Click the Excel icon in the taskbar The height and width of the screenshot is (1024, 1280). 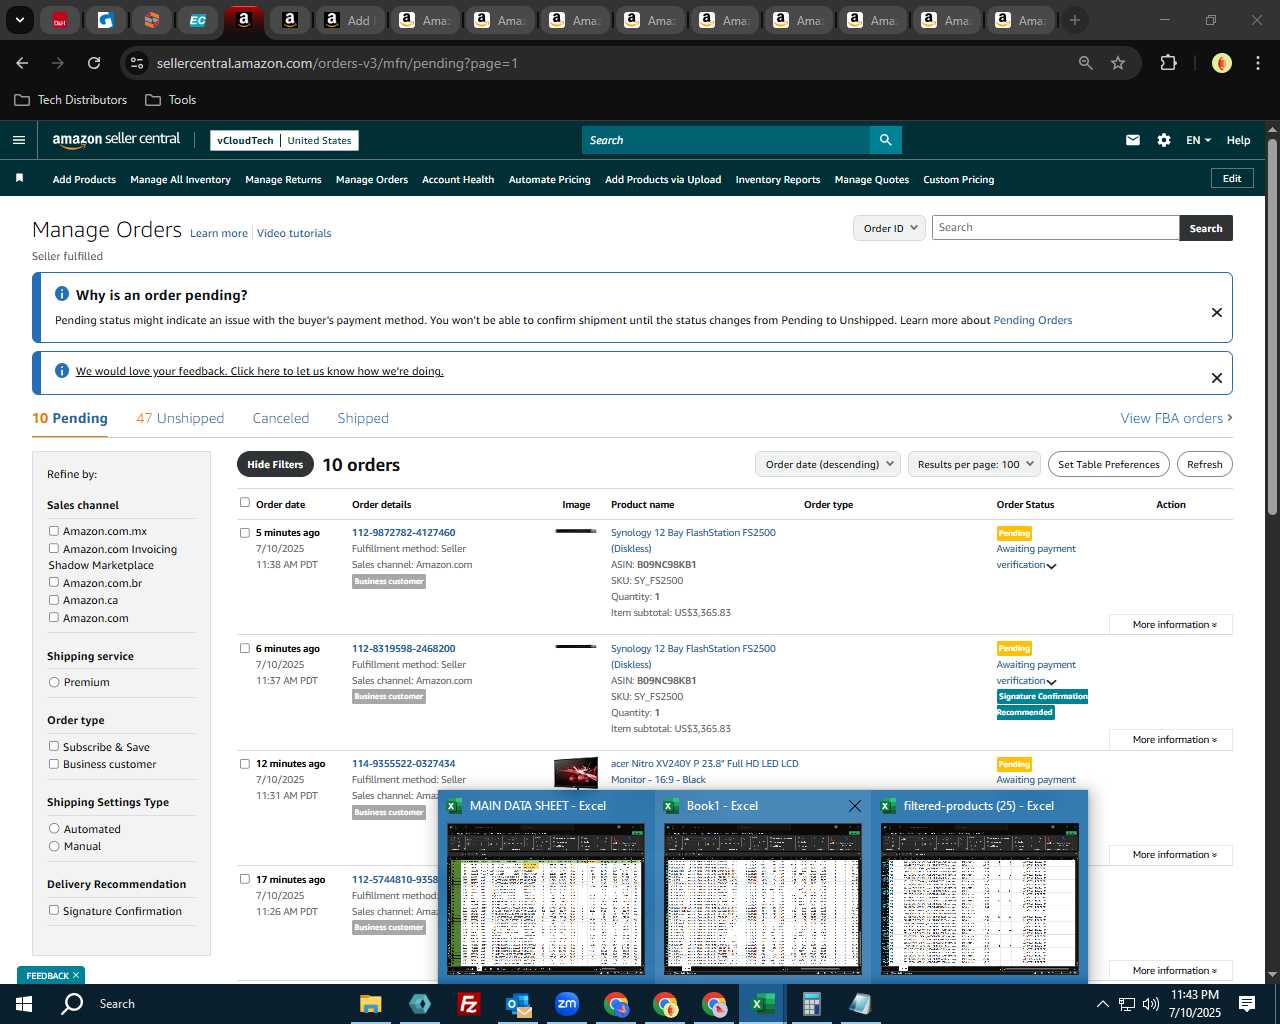(x=763, y=1004)
